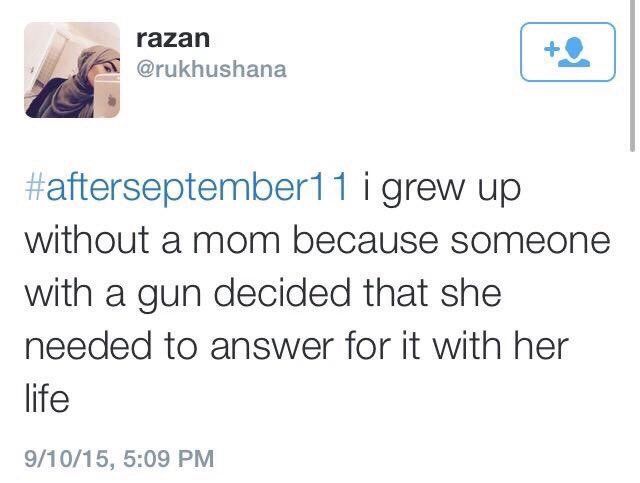The width and height of the screenshot is (640, 483).
Task: Click the follow user button
Action: 565,52
